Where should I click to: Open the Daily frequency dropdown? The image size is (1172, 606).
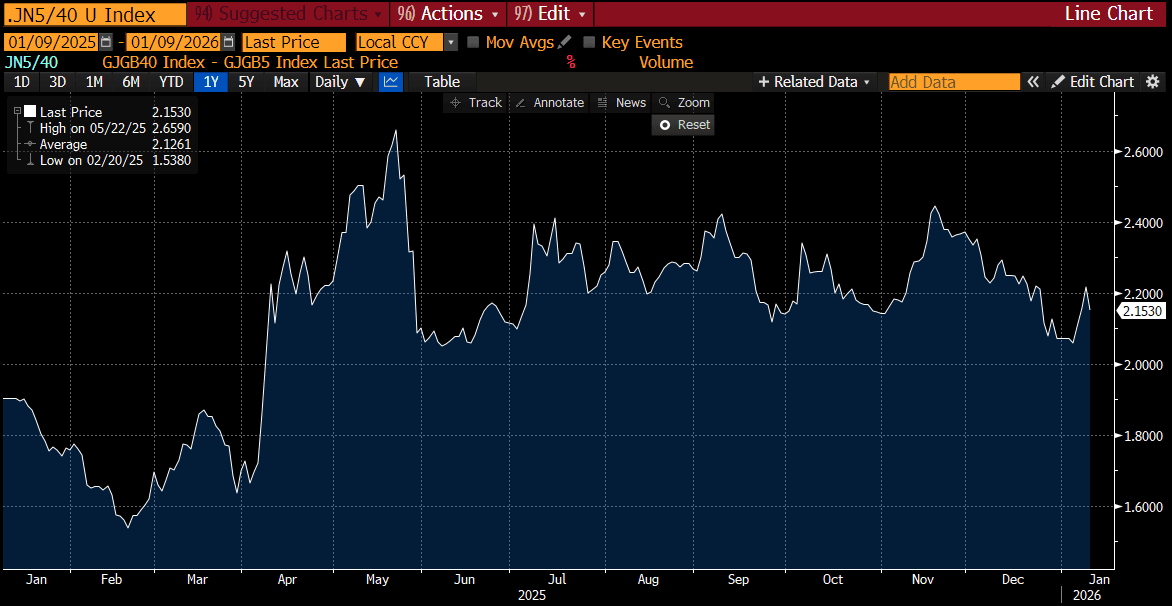tap(341, 82)
